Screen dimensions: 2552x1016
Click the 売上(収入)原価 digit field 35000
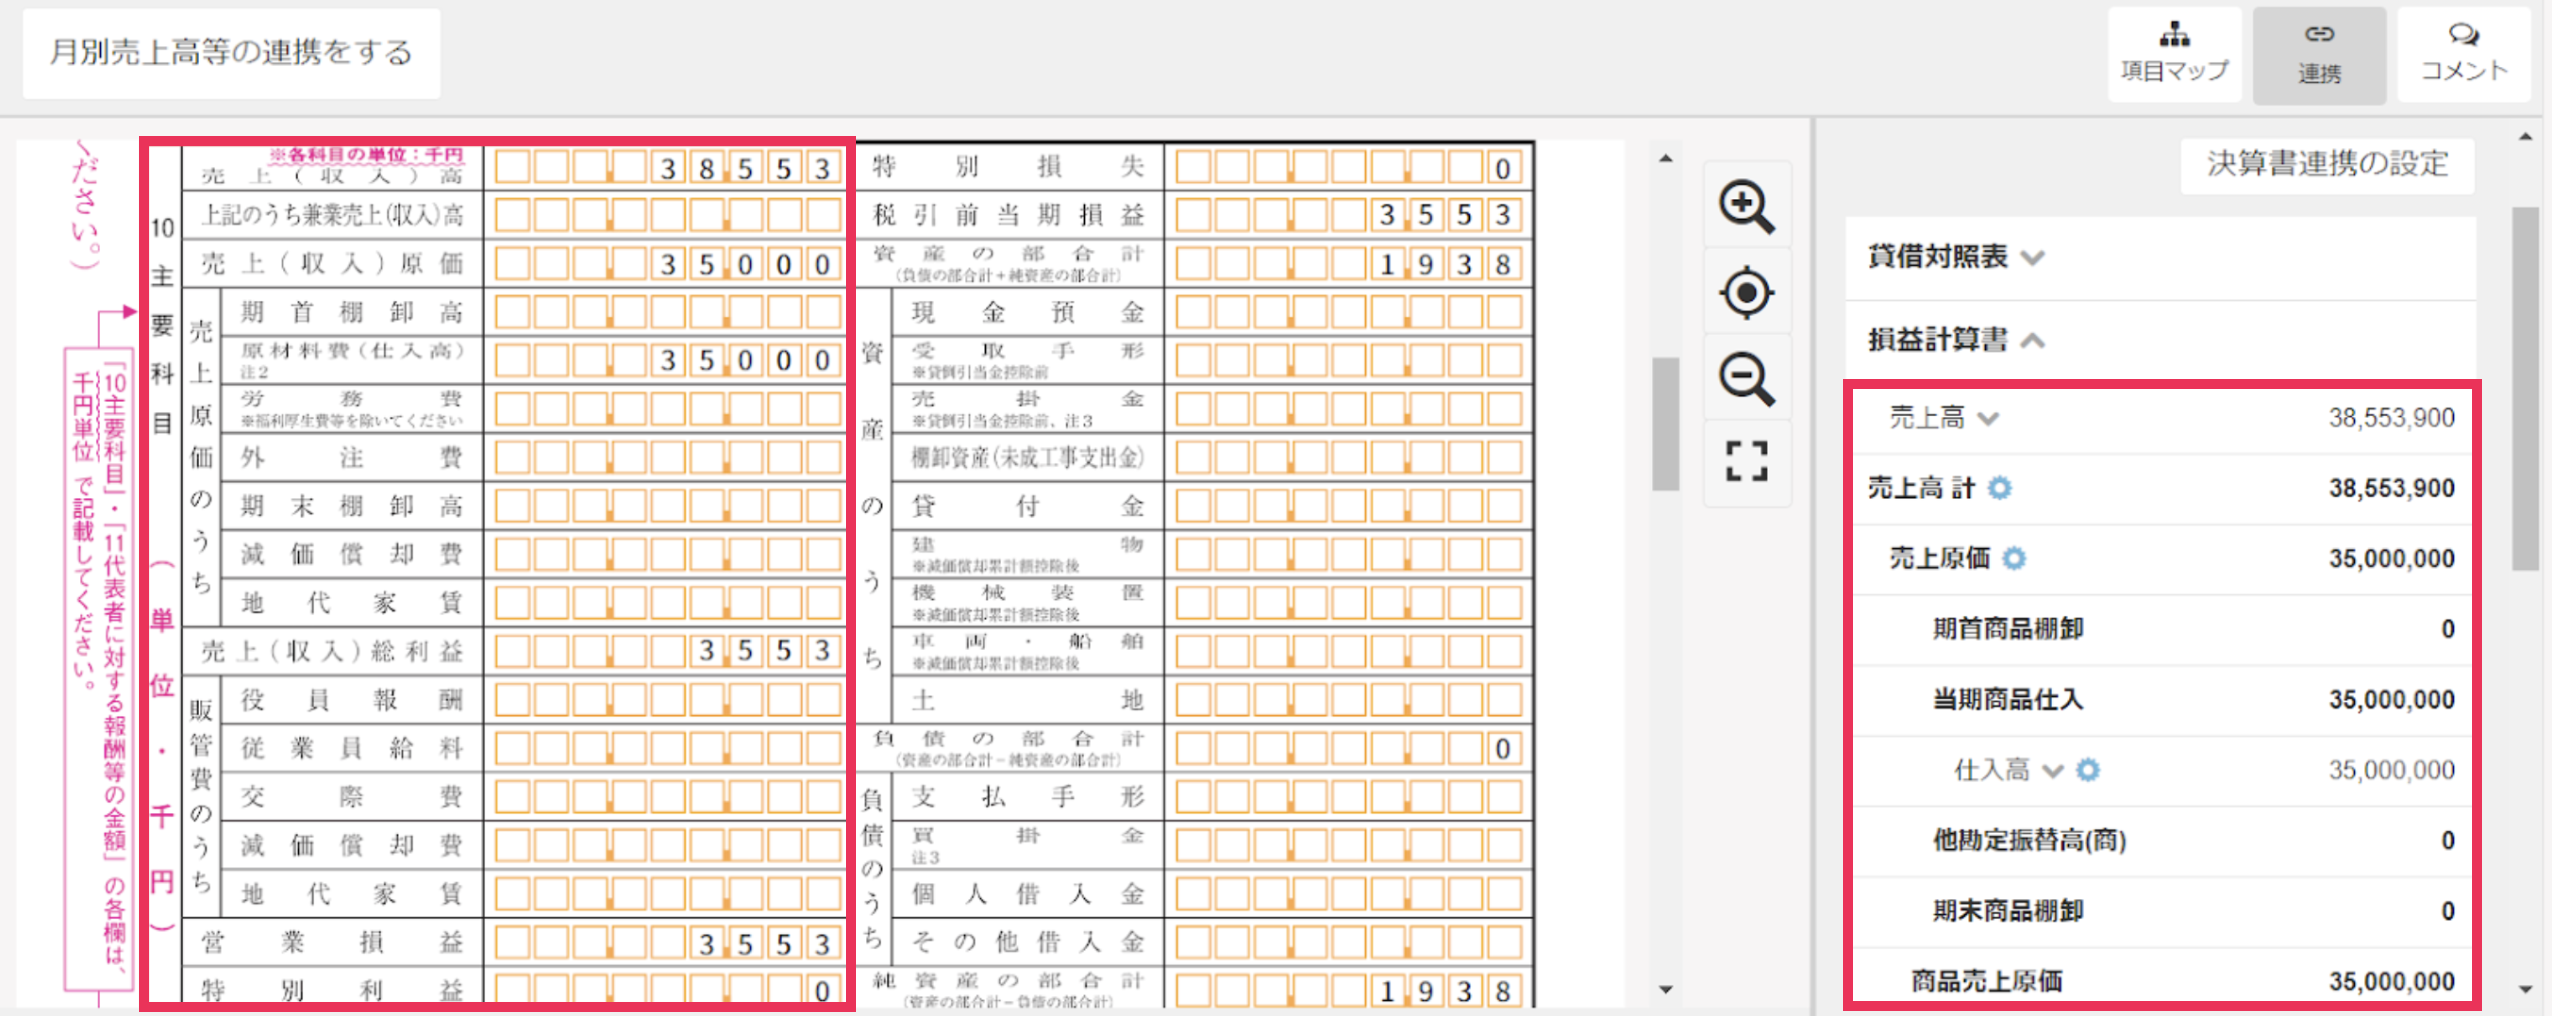click(668, 264)
